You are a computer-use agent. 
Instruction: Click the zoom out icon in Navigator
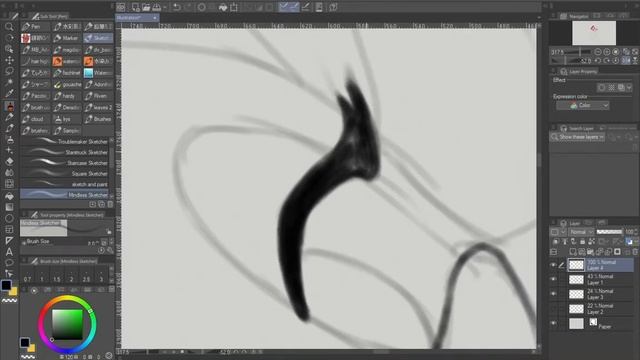[598, 52]
